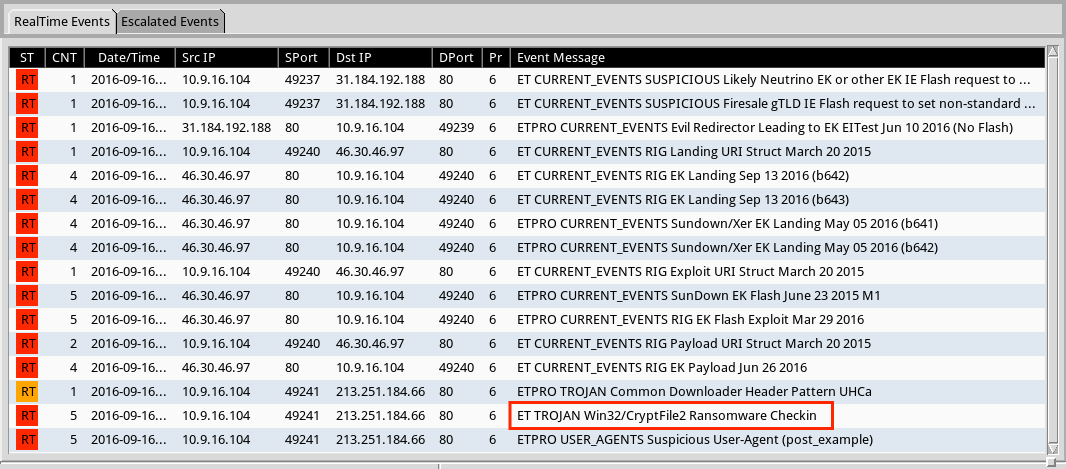The width and height of the screenshot is (1066, 469).
Task: Click the orange RT status cell
Action: tap(28, 391)
